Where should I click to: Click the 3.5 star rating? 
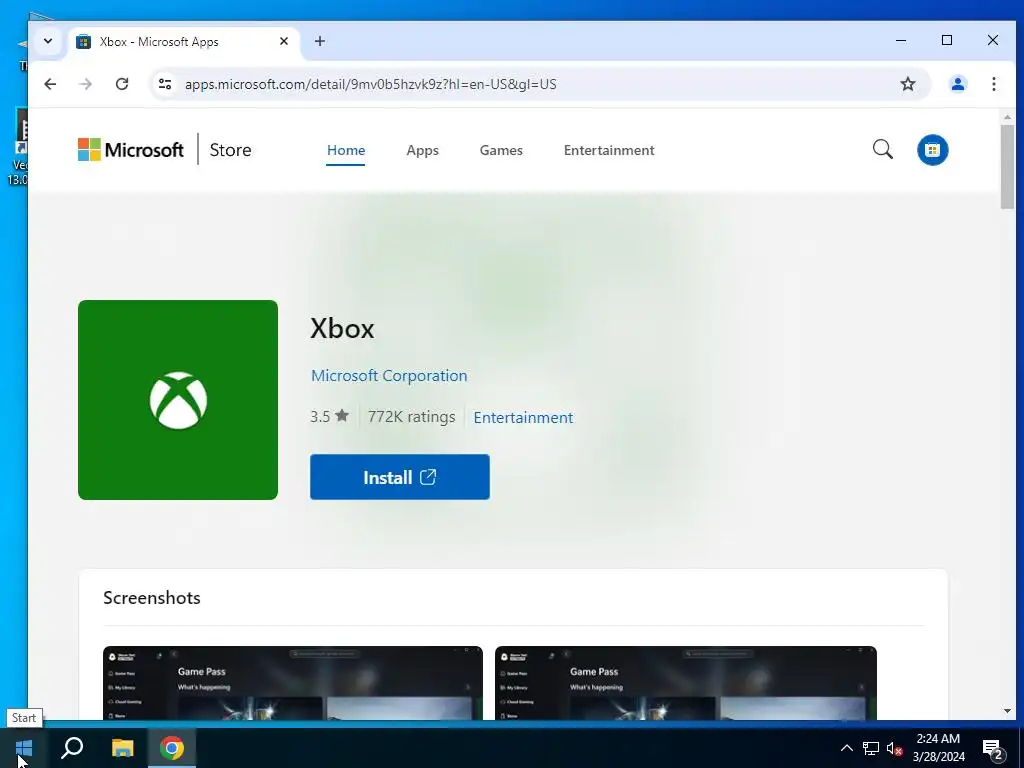[x=329, y=417]
